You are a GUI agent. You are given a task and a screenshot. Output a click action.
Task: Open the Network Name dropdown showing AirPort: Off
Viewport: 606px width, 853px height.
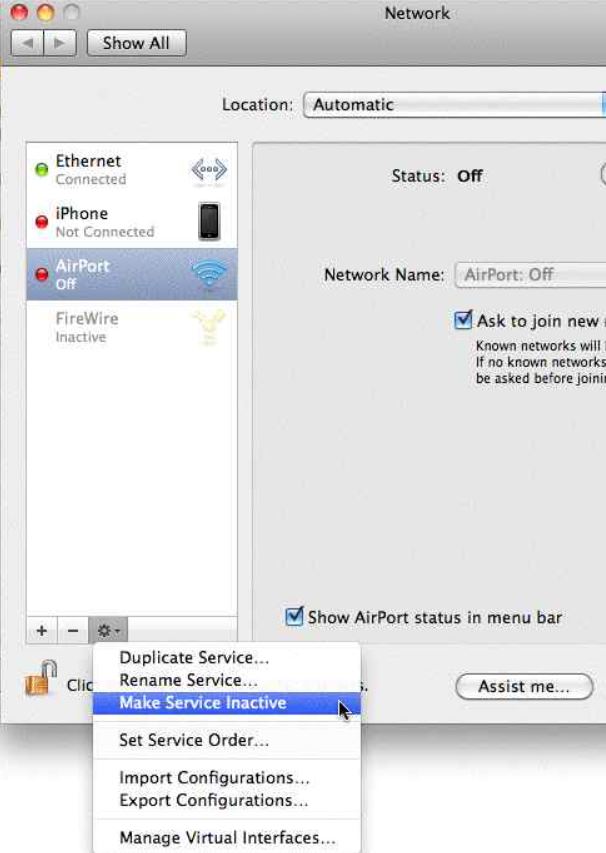[x=530, y=274]
